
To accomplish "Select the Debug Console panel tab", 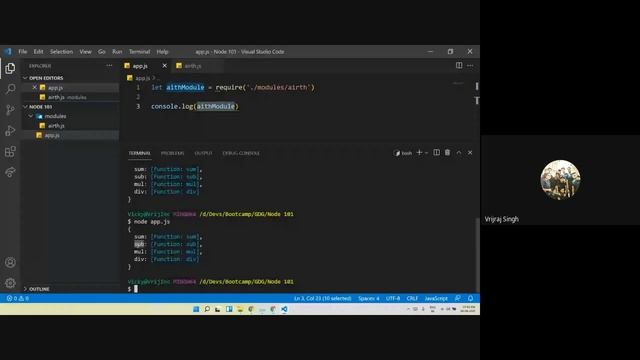I will 241,153.
